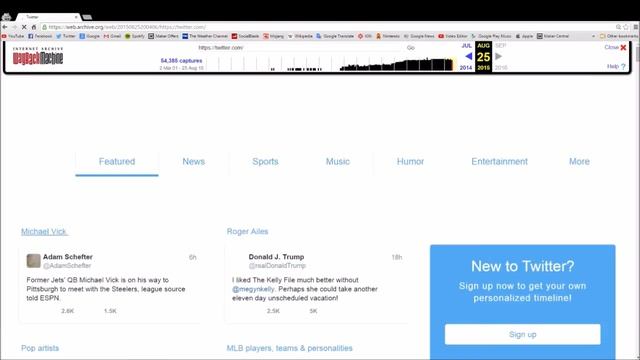The width and height of the screenshot is (640, 360).
Task: Open the Chrome menu button
Action: (x=636, y=27)
